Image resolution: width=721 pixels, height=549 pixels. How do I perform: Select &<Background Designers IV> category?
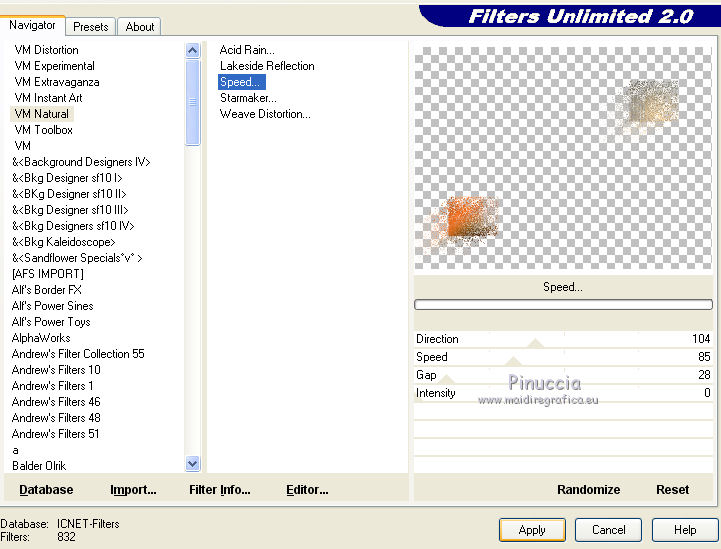tap(81, 162)
